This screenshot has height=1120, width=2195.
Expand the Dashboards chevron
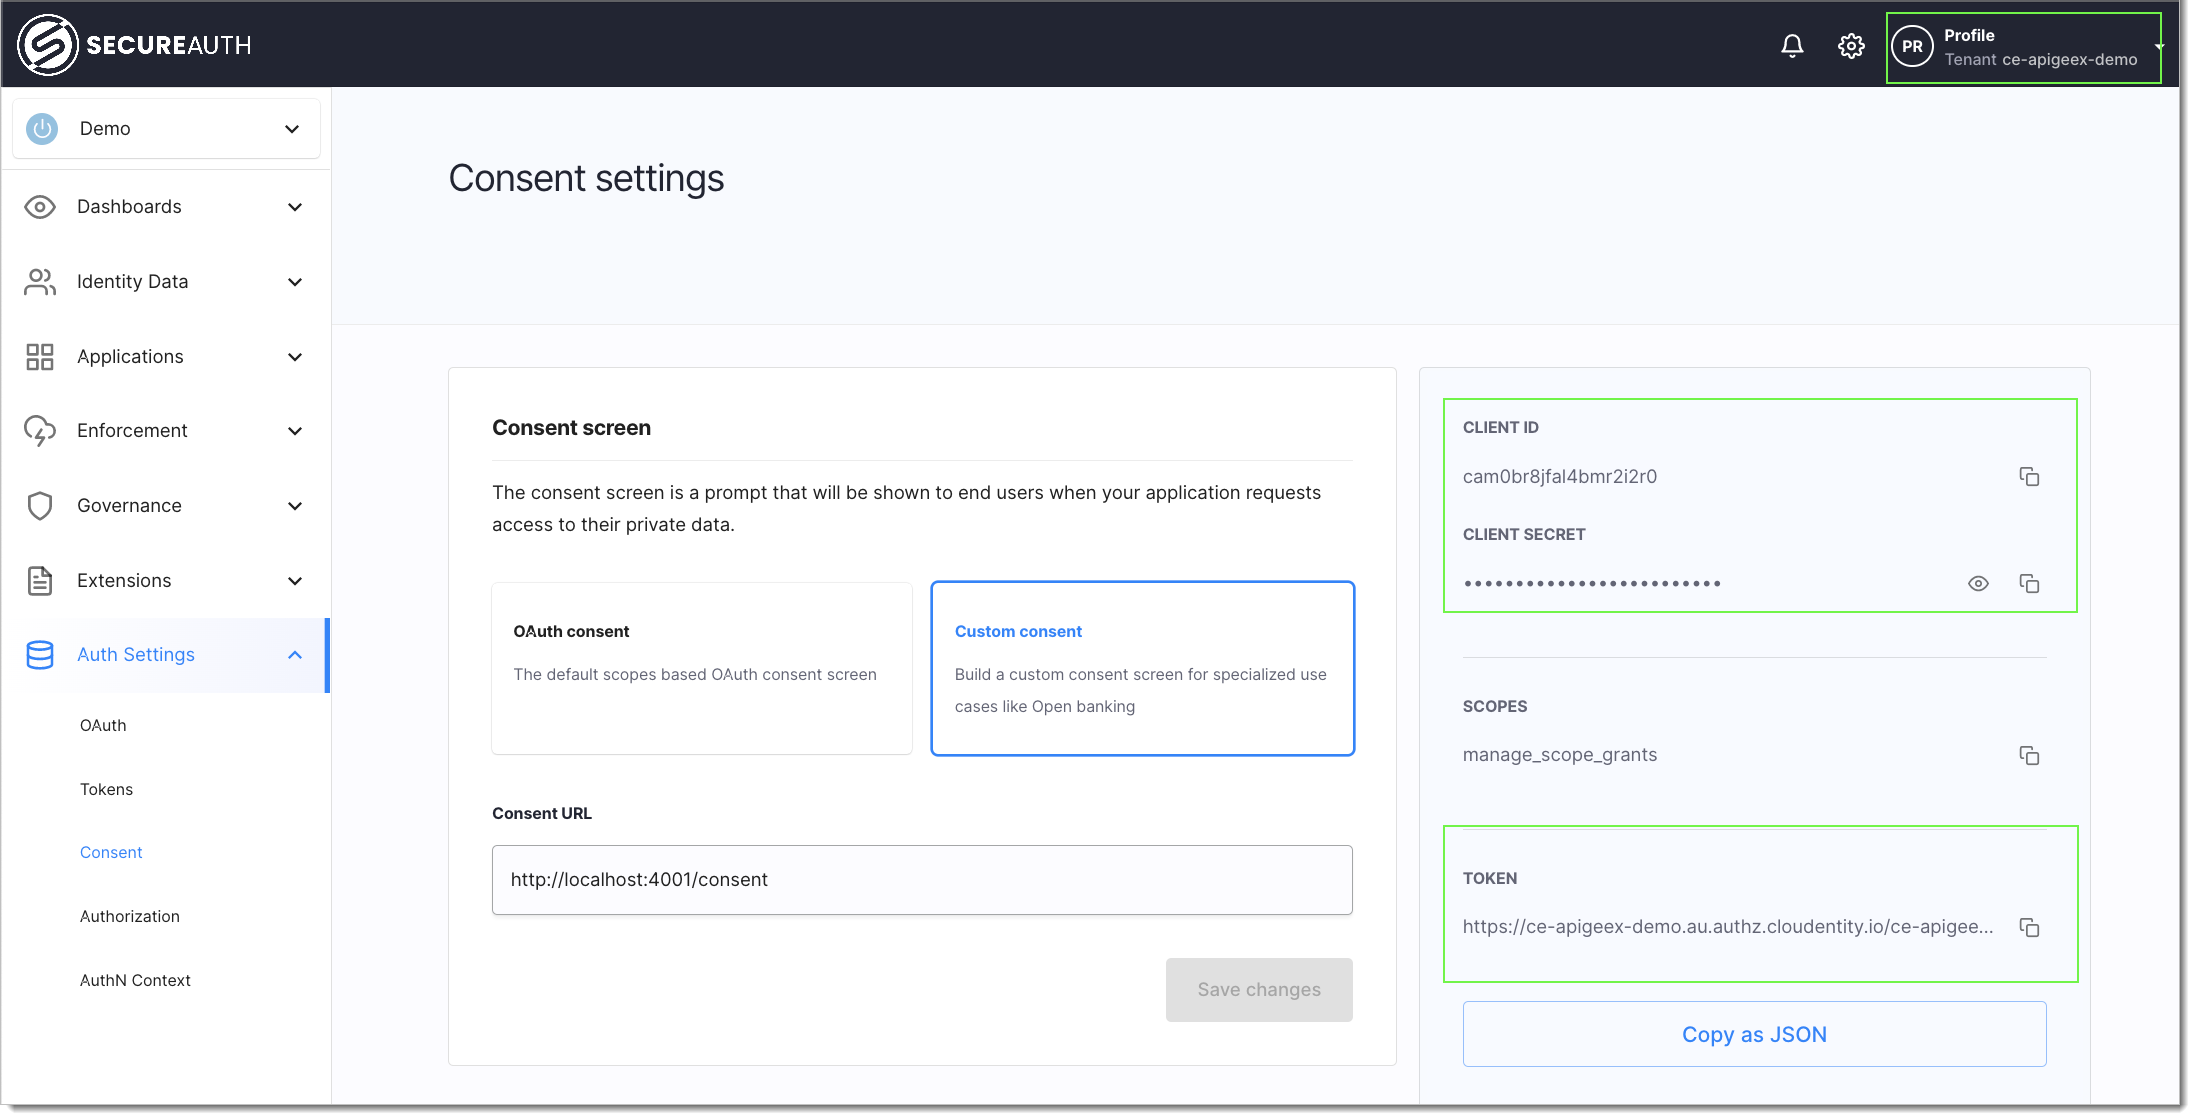[x=295, y=207]
